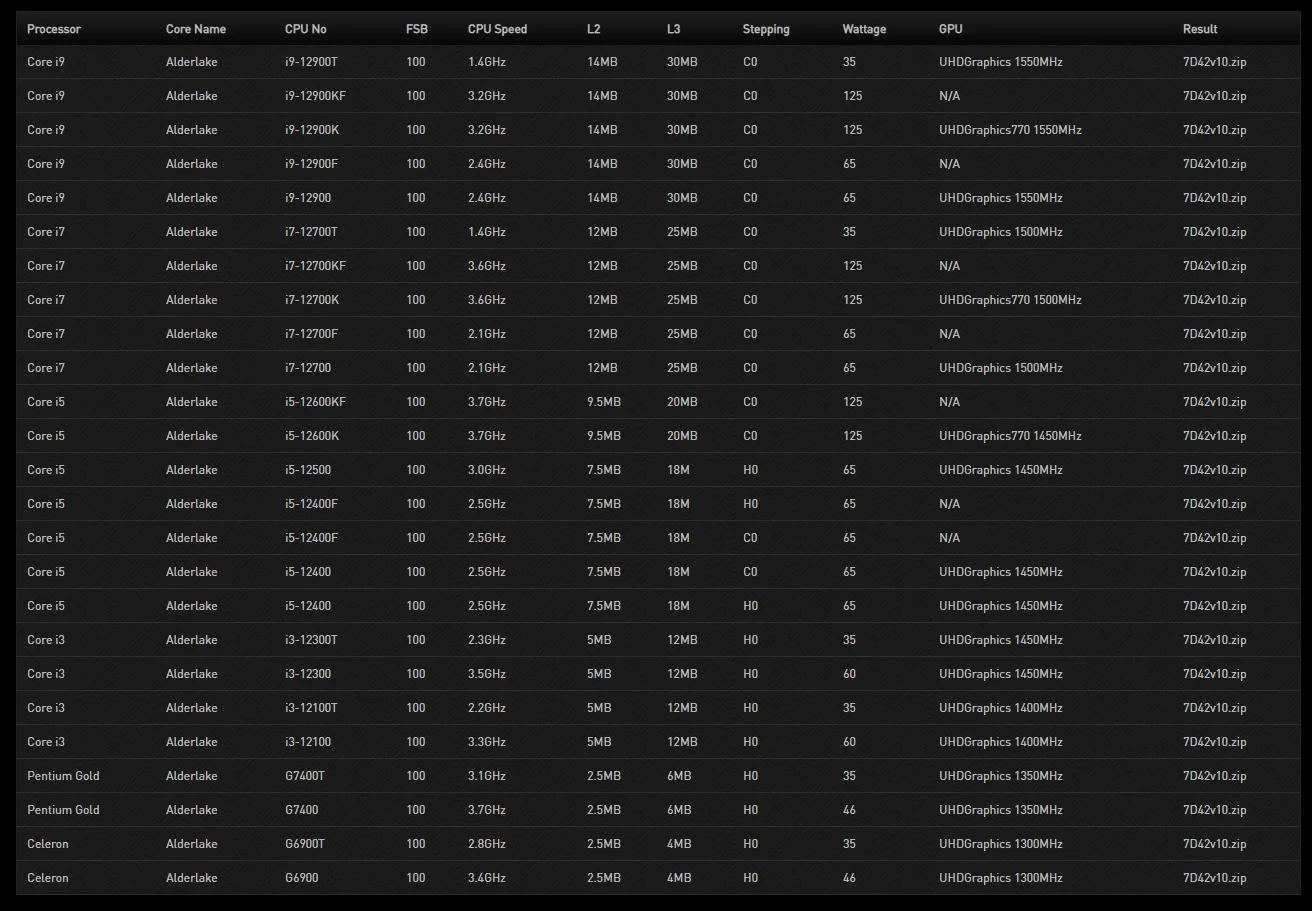Image resolution: width=1312 pixels, height=911 pixels.
Task: Click the G7400T CPU number
Action: click(x=305, y=776)
